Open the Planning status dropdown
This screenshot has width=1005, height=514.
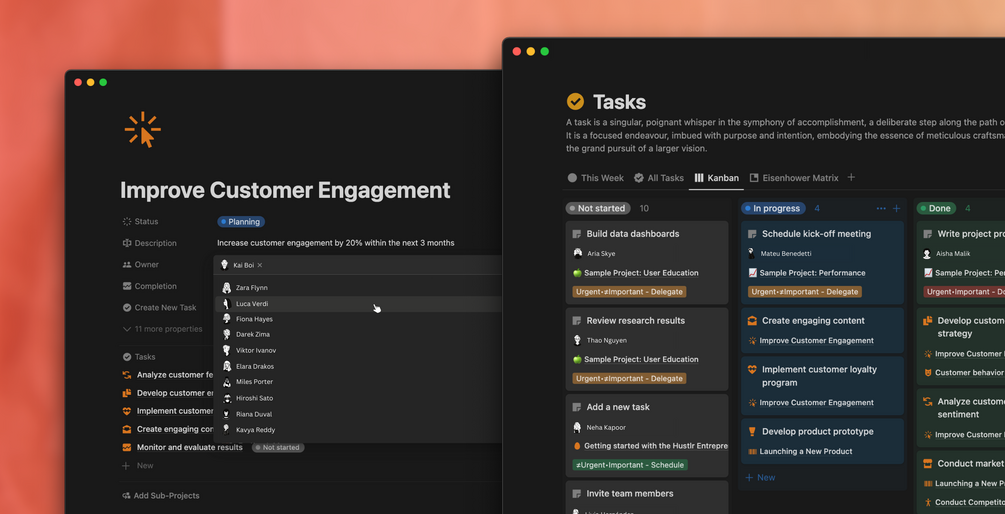coord(241,222)
